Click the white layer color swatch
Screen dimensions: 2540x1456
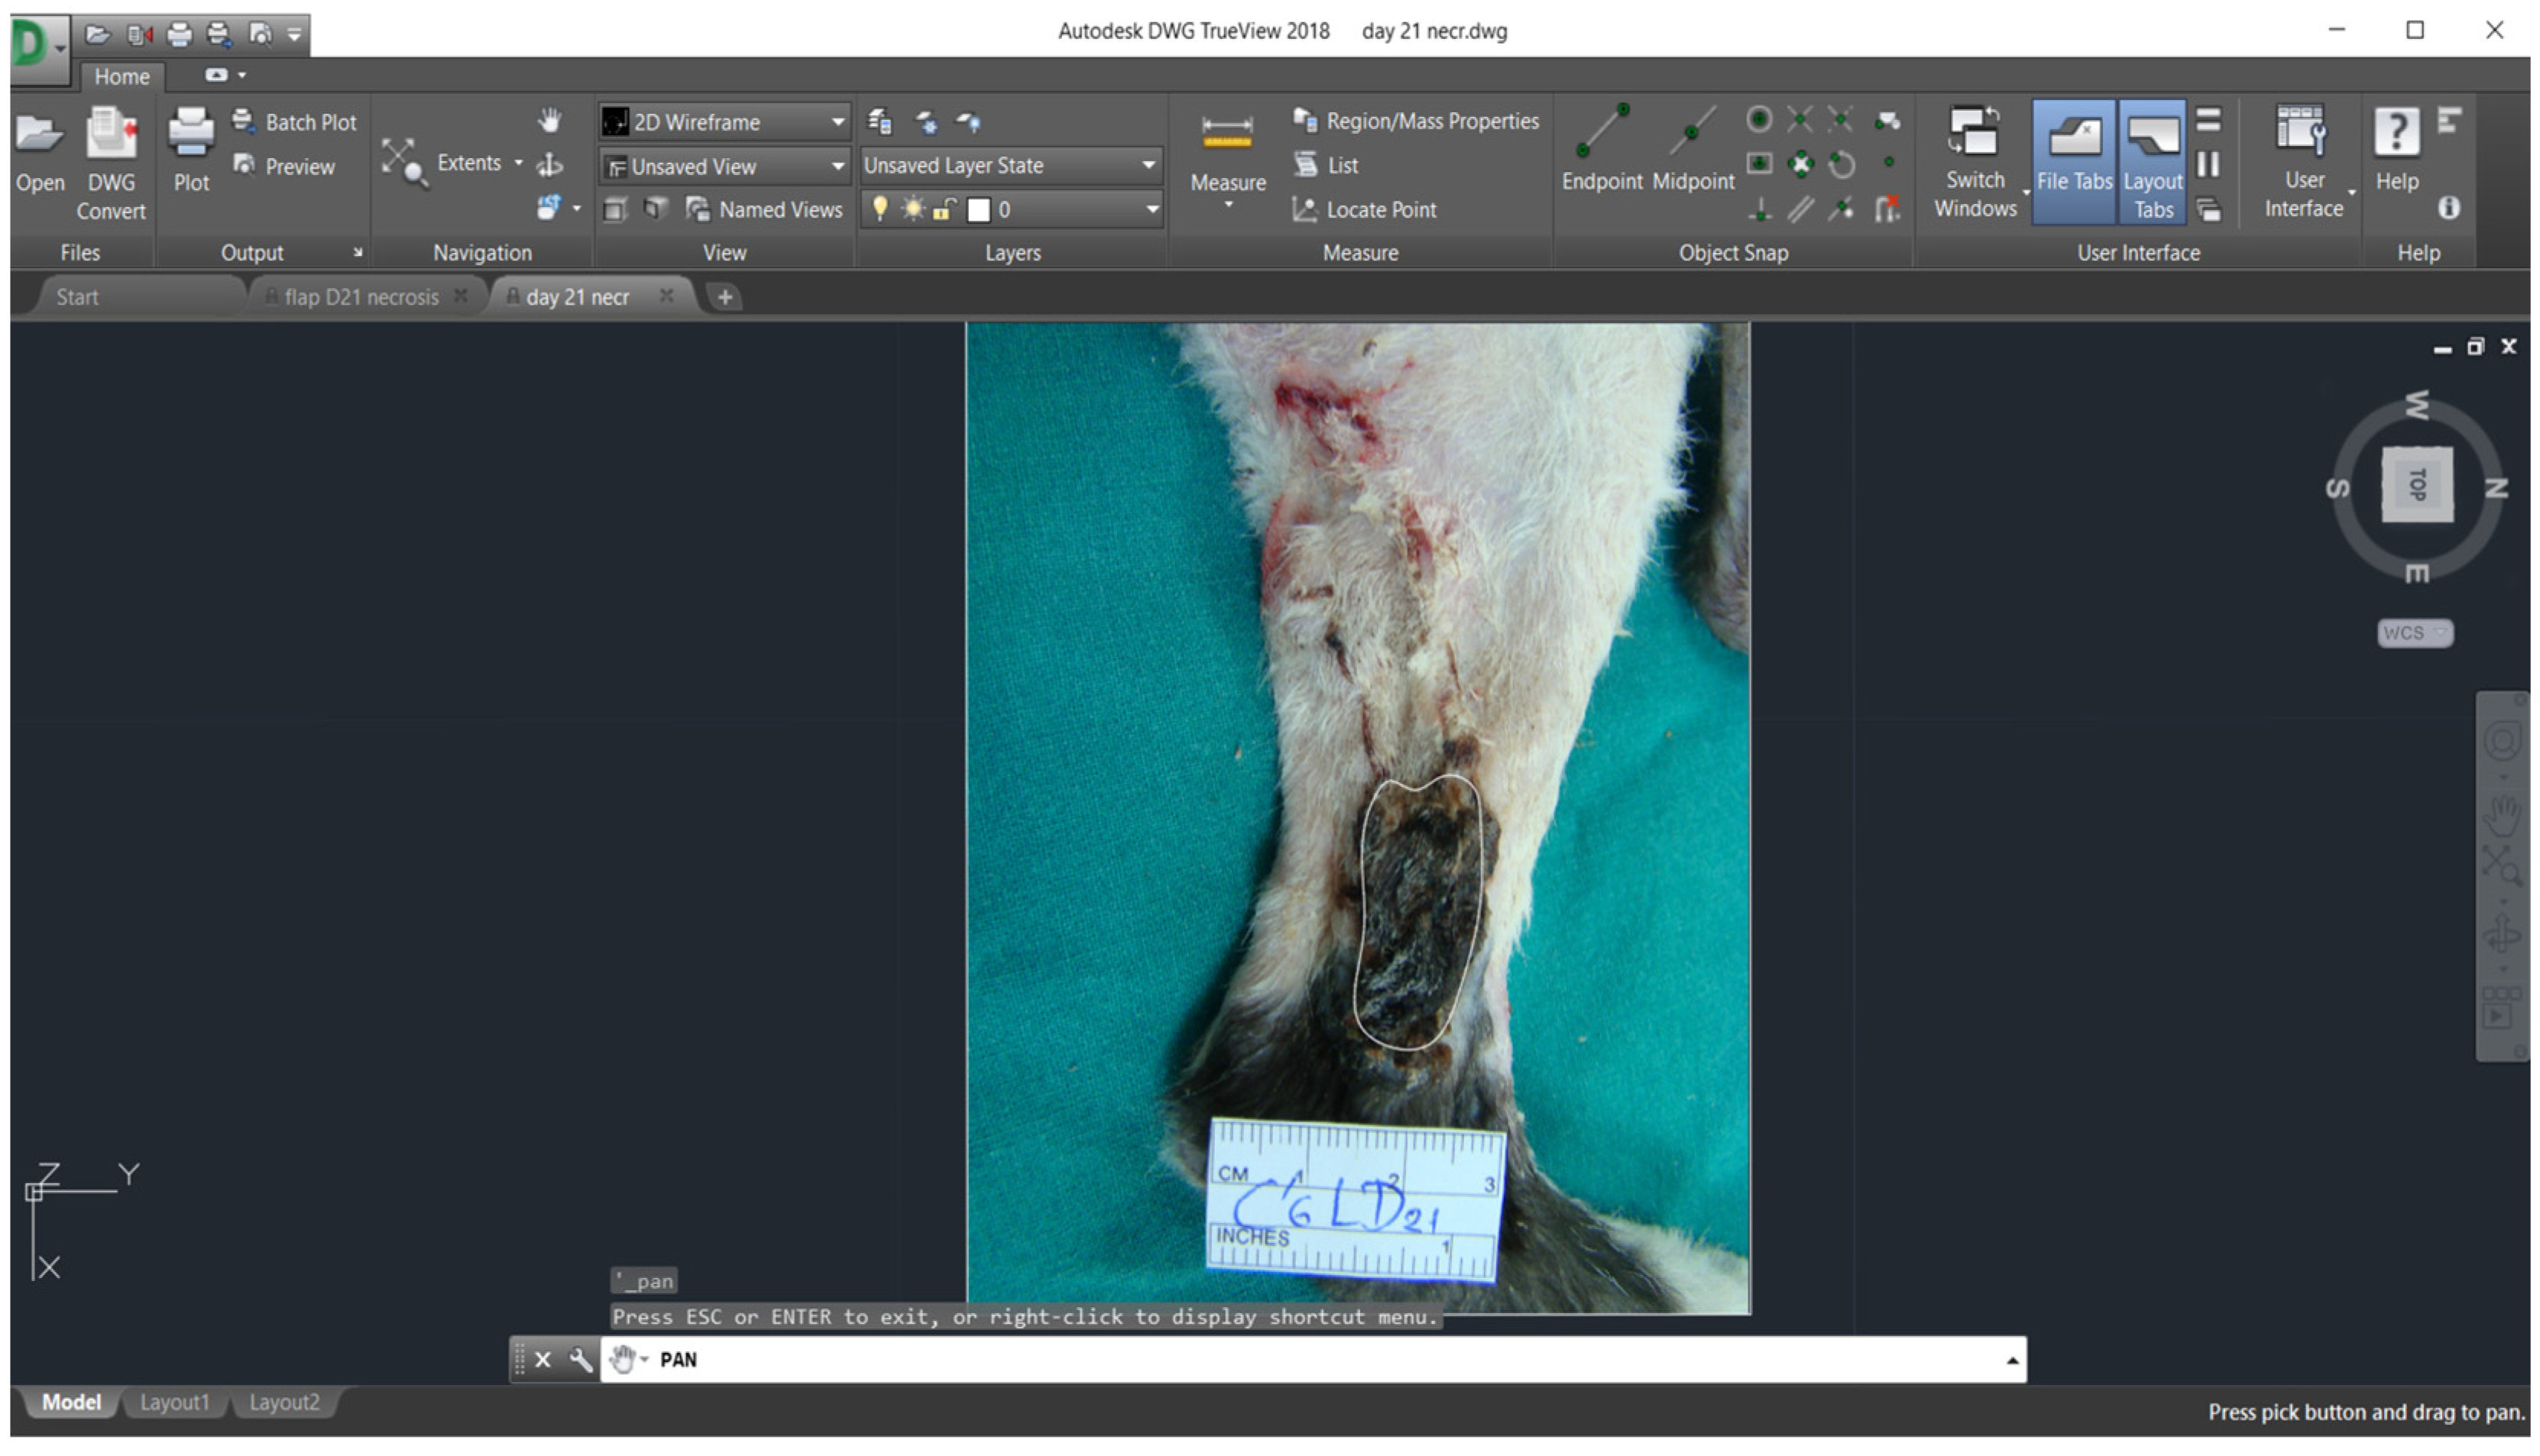(979, 210)
